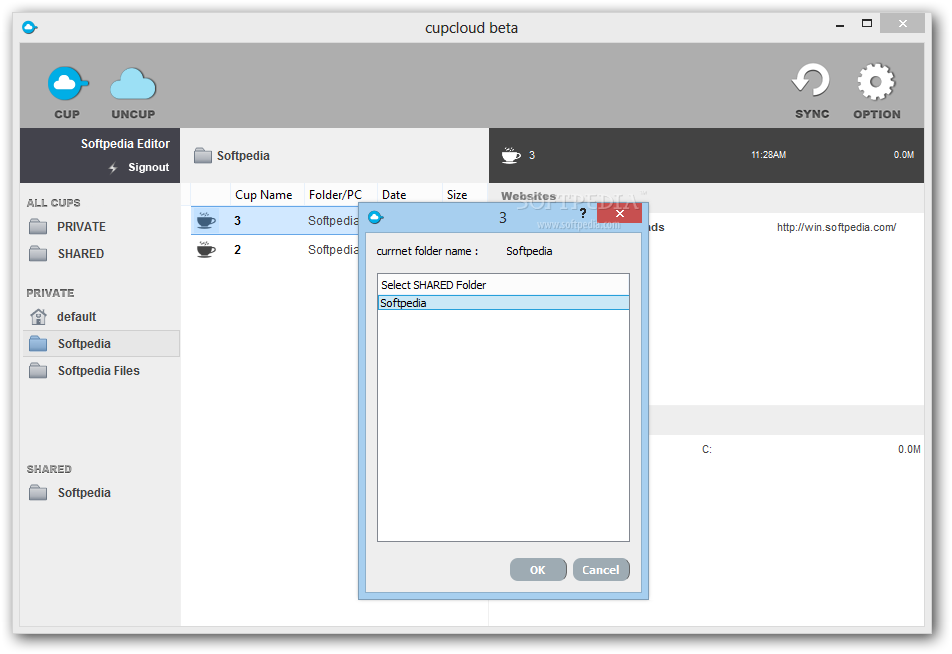Click Softpedia folder cell of cup 2

tap(333, 250)
